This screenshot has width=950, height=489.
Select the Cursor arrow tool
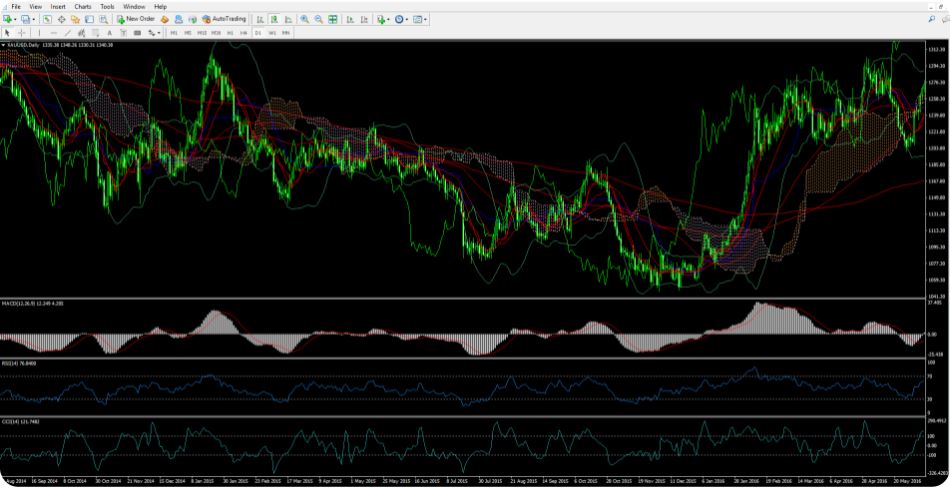pos(7,33)
